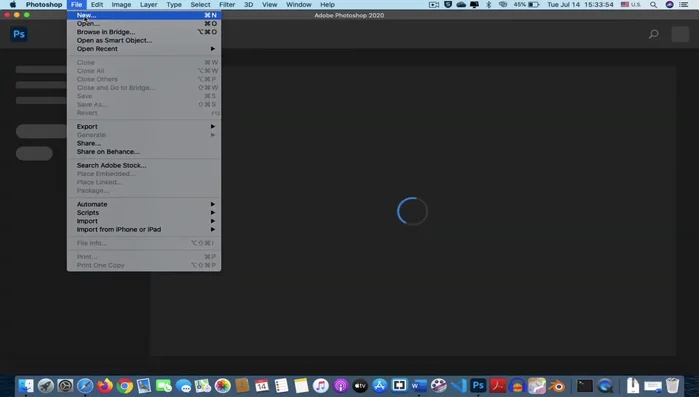Open the Apple TV app in the dock
This screenshot has height=397, width=699.
(360, 385)
